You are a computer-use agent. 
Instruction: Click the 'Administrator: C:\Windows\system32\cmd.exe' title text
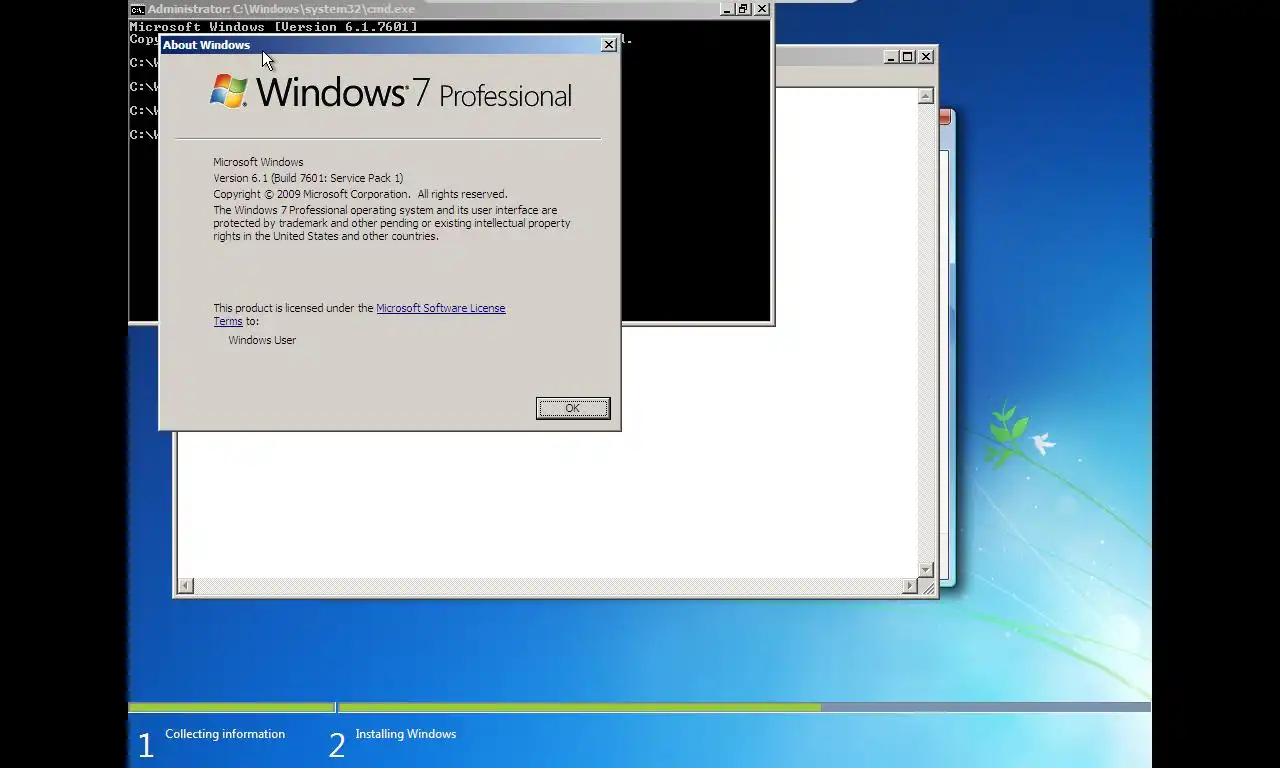coord(281,9)
